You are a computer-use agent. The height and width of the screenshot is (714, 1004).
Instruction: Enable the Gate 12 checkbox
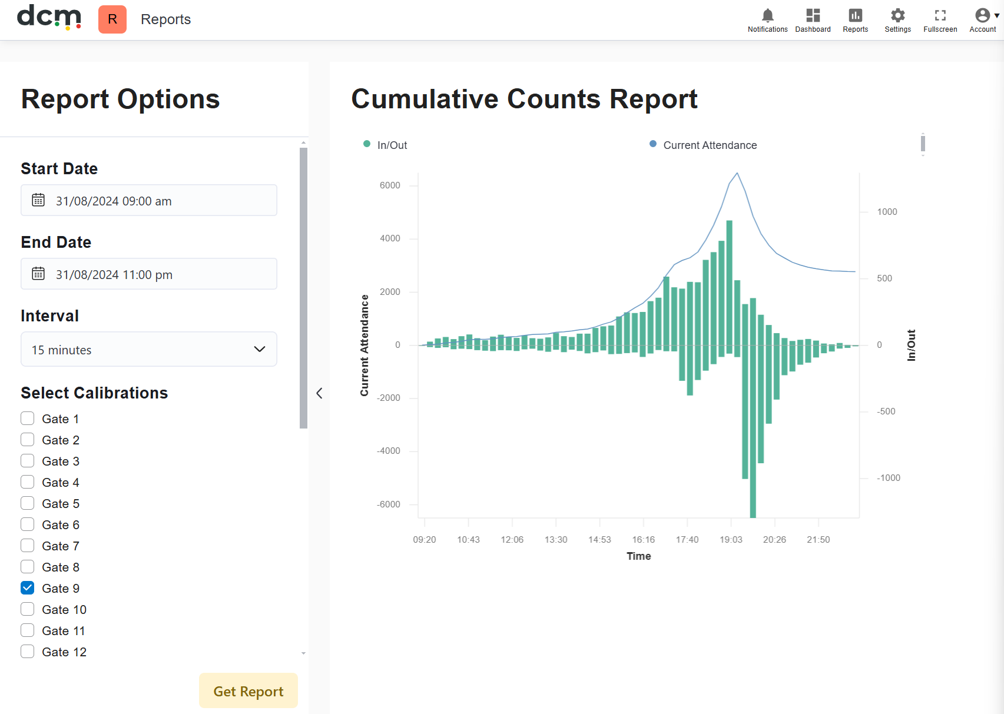click(x=28, y=651)
